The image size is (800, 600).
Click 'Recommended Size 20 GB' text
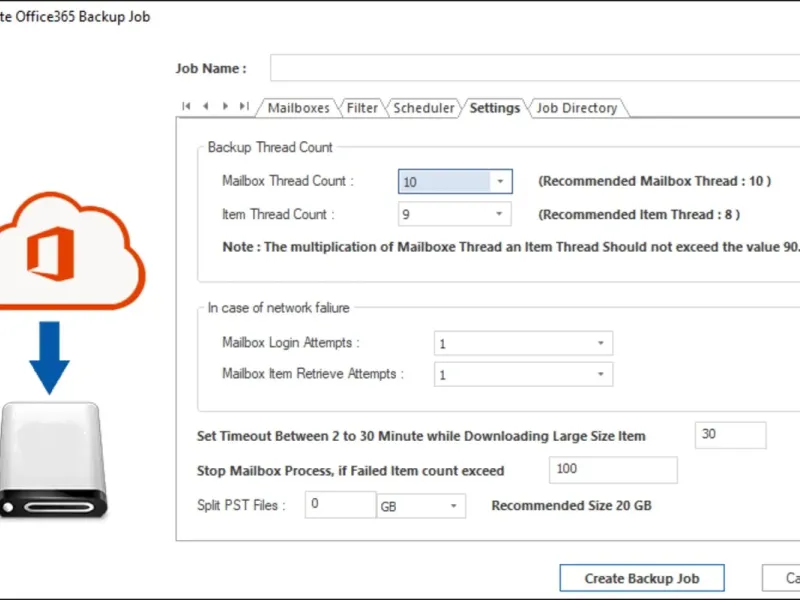(571, 506)
